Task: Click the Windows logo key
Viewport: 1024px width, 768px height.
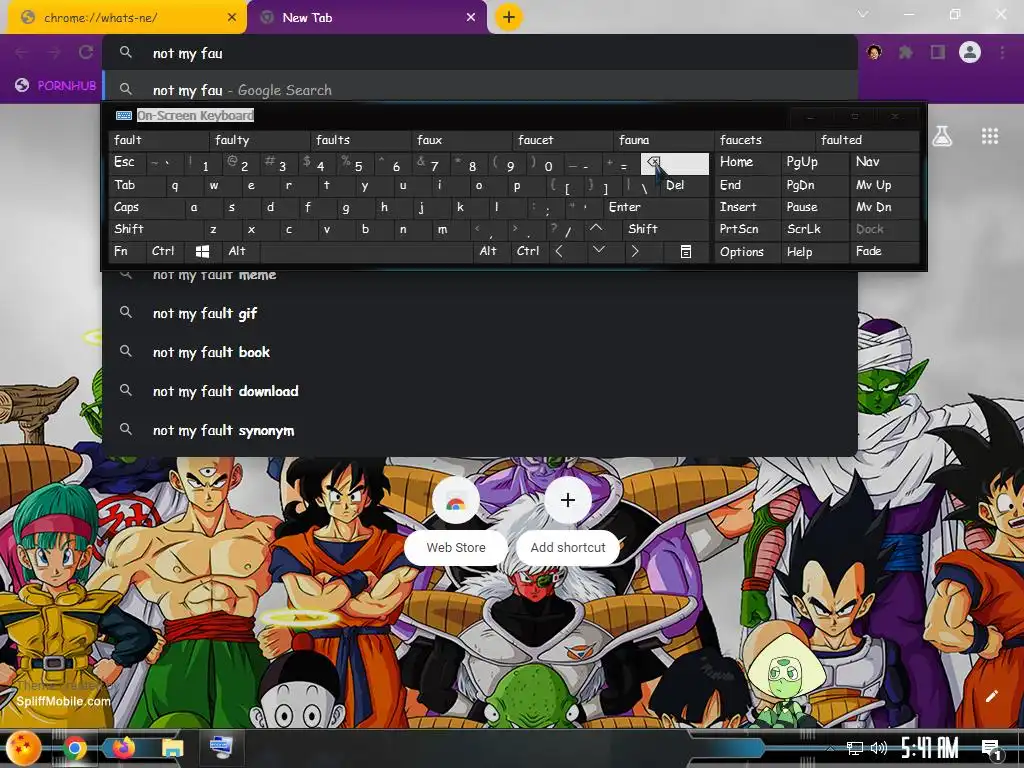Action: (202, 251)
